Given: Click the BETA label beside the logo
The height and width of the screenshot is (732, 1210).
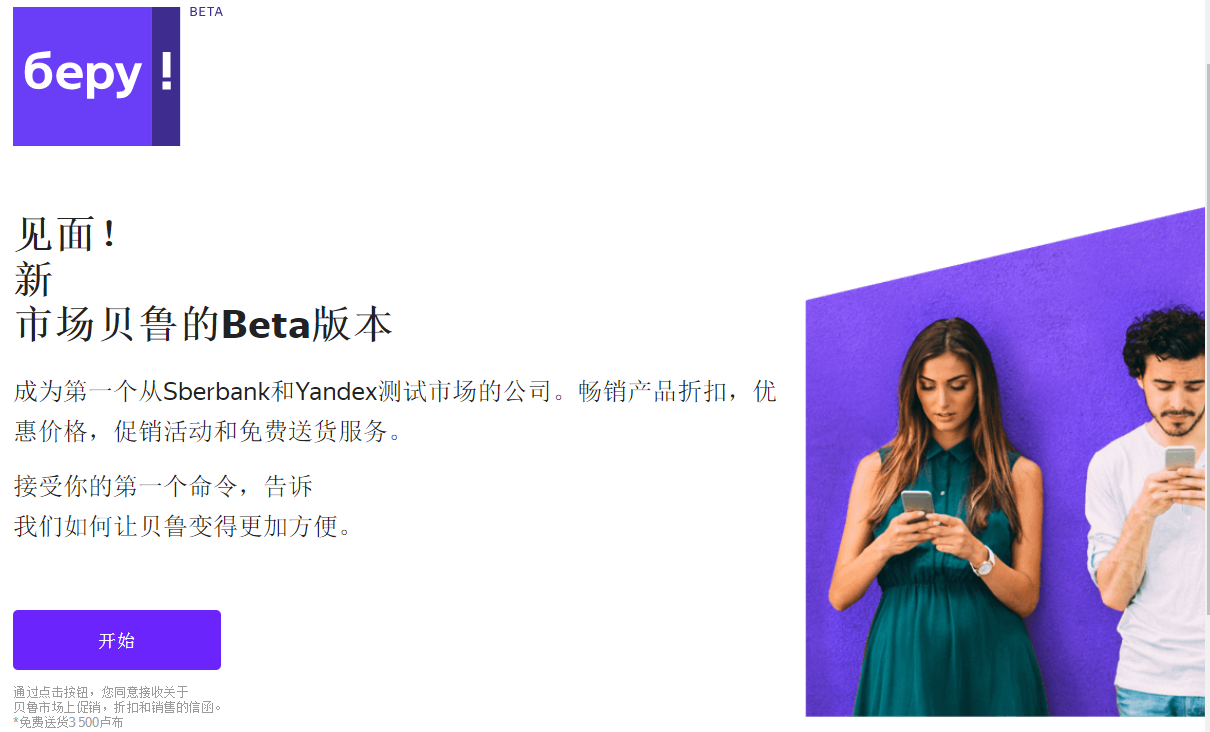Looking at the screenshot, I should tap(206, 12).
